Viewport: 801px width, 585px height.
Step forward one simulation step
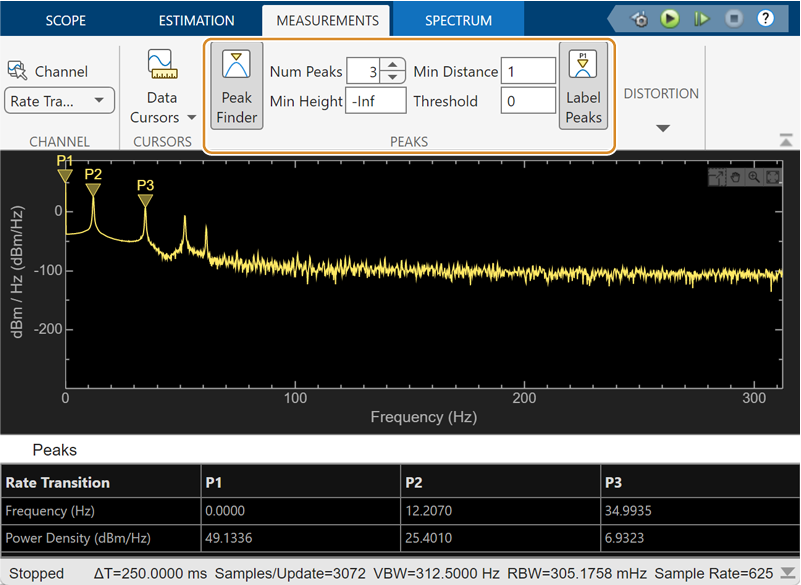click(701, 19)
